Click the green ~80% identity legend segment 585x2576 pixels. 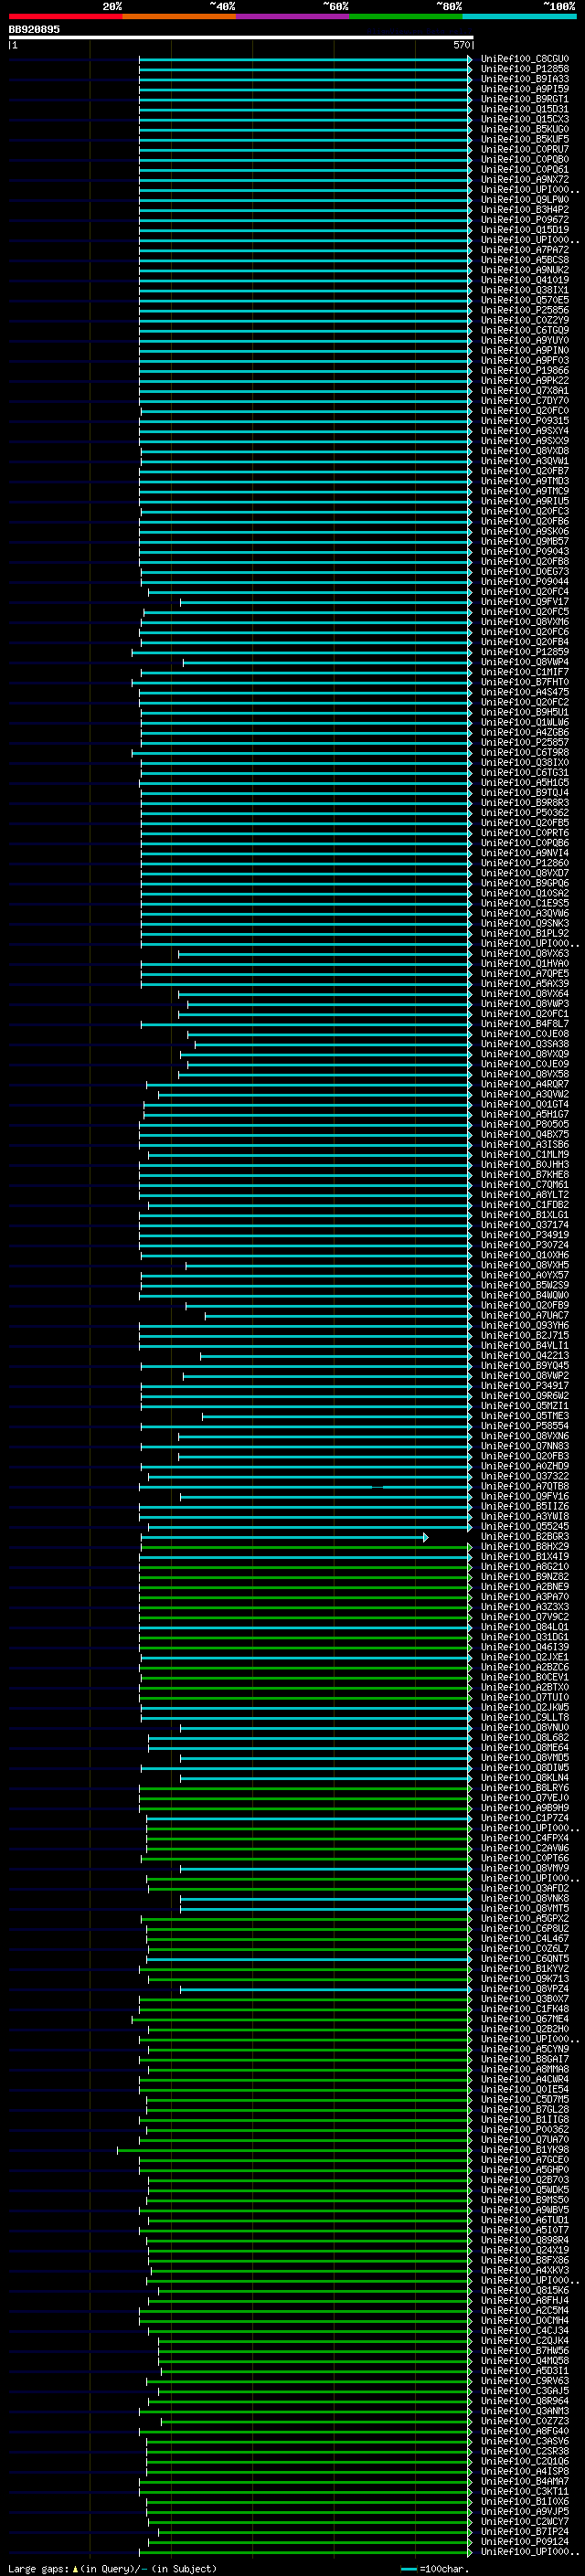click(406, 16)
